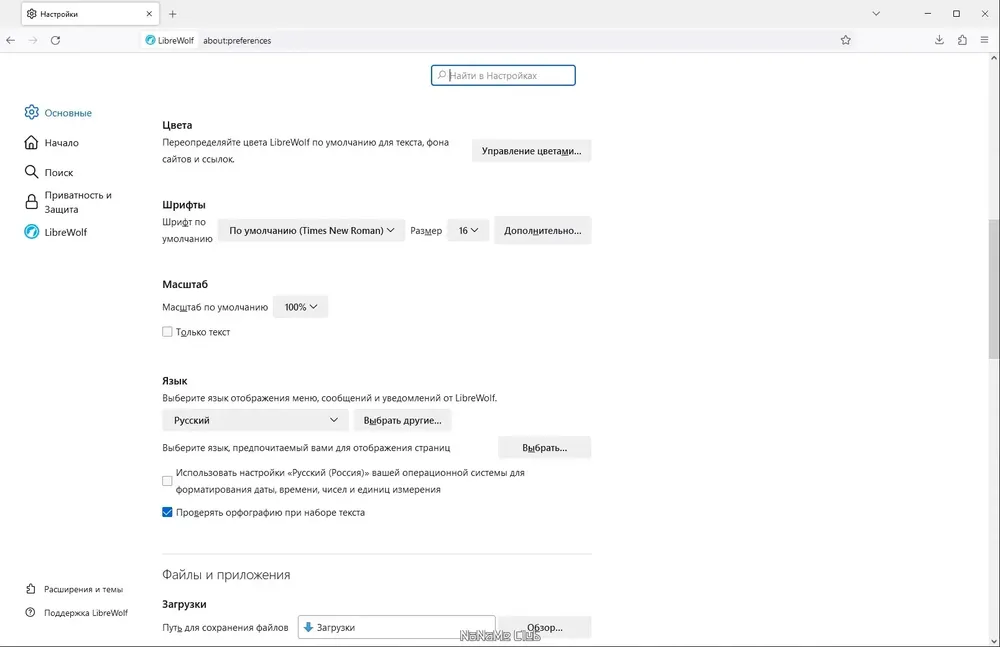Click the Загрузки section heading
1000x647 pixels.
(x=184, y=604)
